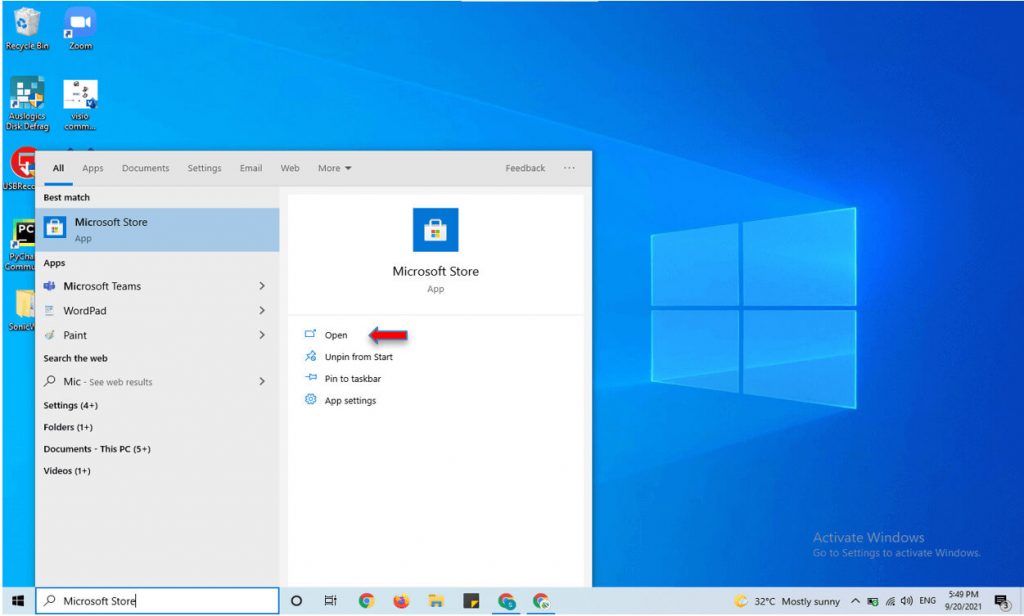
Task: Expand Microsoft Teams result arrow
Action: pos(262,286)
